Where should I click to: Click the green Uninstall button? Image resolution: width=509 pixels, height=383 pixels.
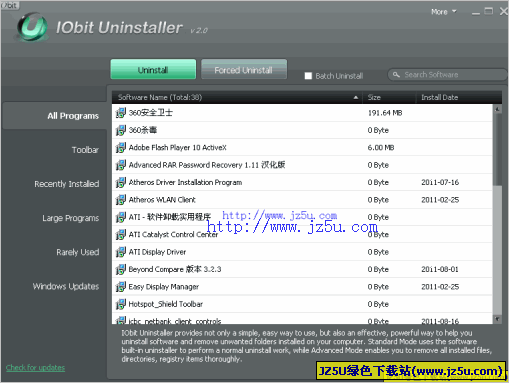(153, 69)
